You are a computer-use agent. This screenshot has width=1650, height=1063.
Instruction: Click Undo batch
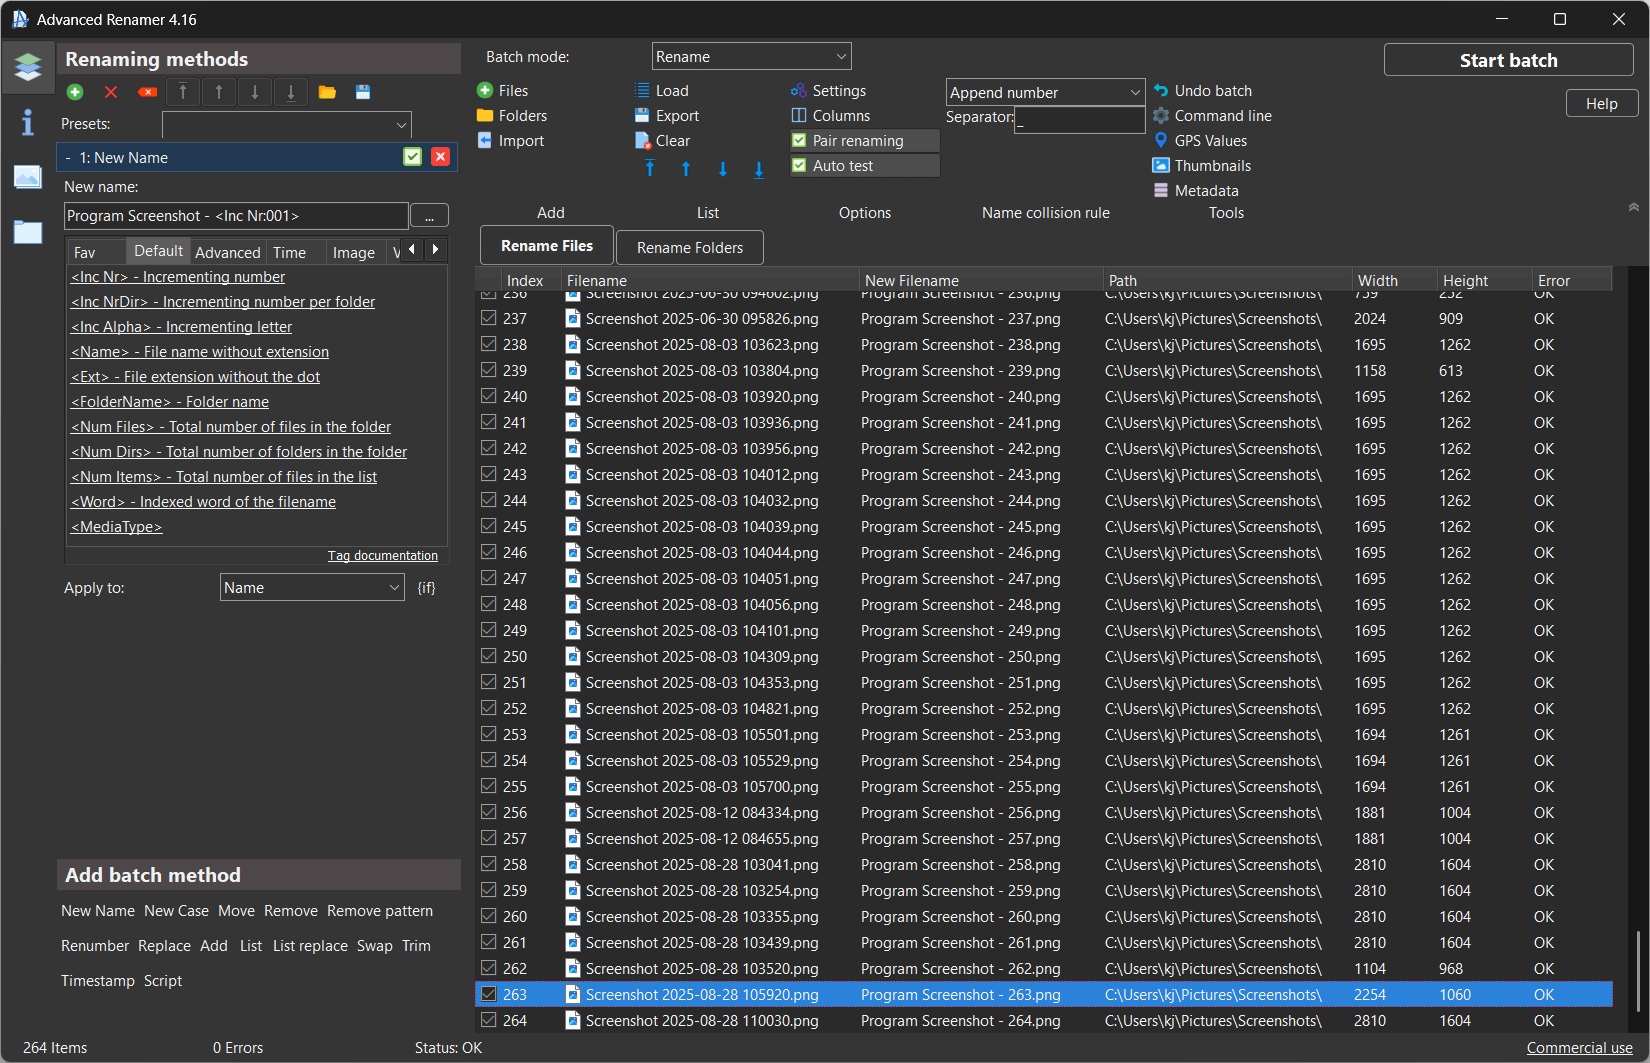point(1212,91)
